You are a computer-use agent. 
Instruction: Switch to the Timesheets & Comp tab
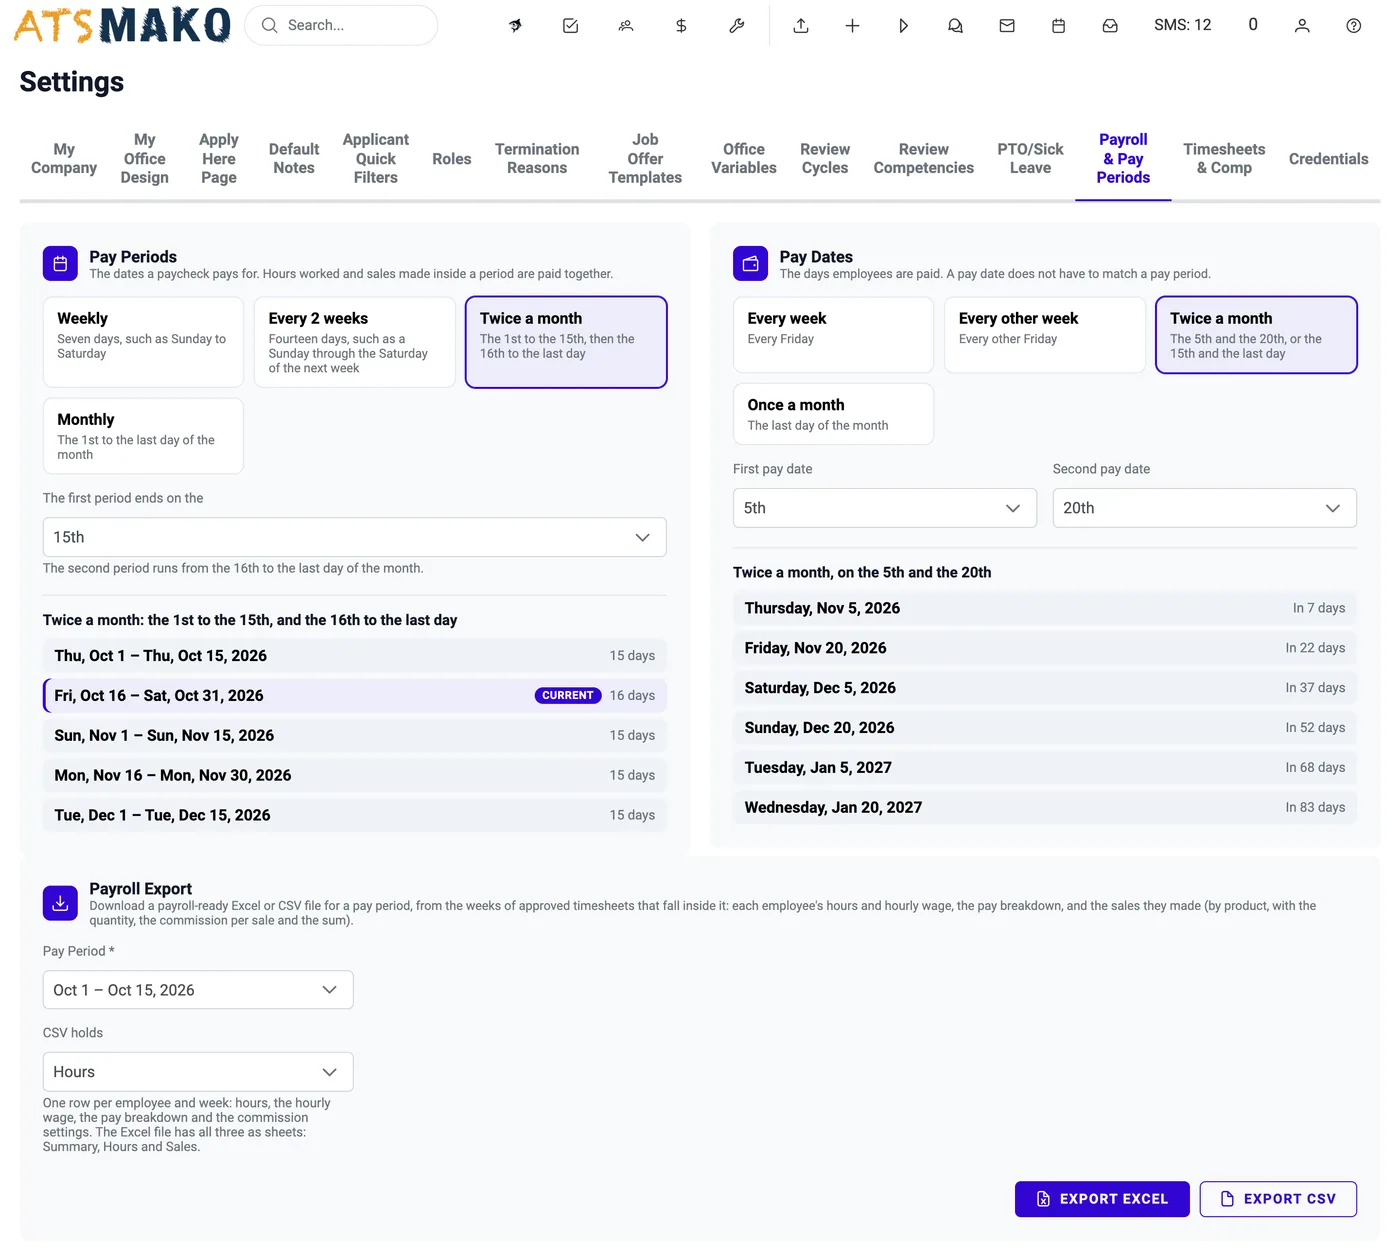(x=1224, y=159)
